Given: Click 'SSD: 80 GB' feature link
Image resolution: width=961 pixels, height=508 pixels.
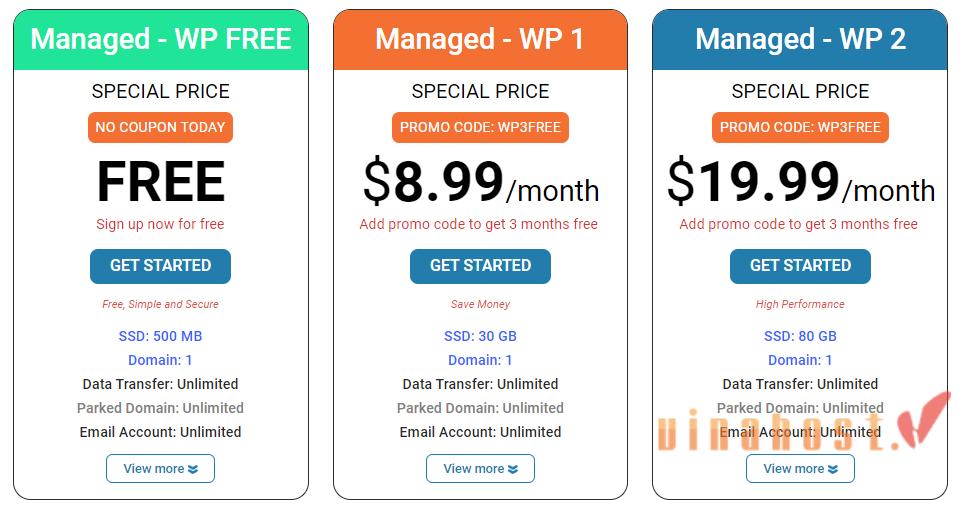Looking at the screenshot, I should click(x=800, y=336).
